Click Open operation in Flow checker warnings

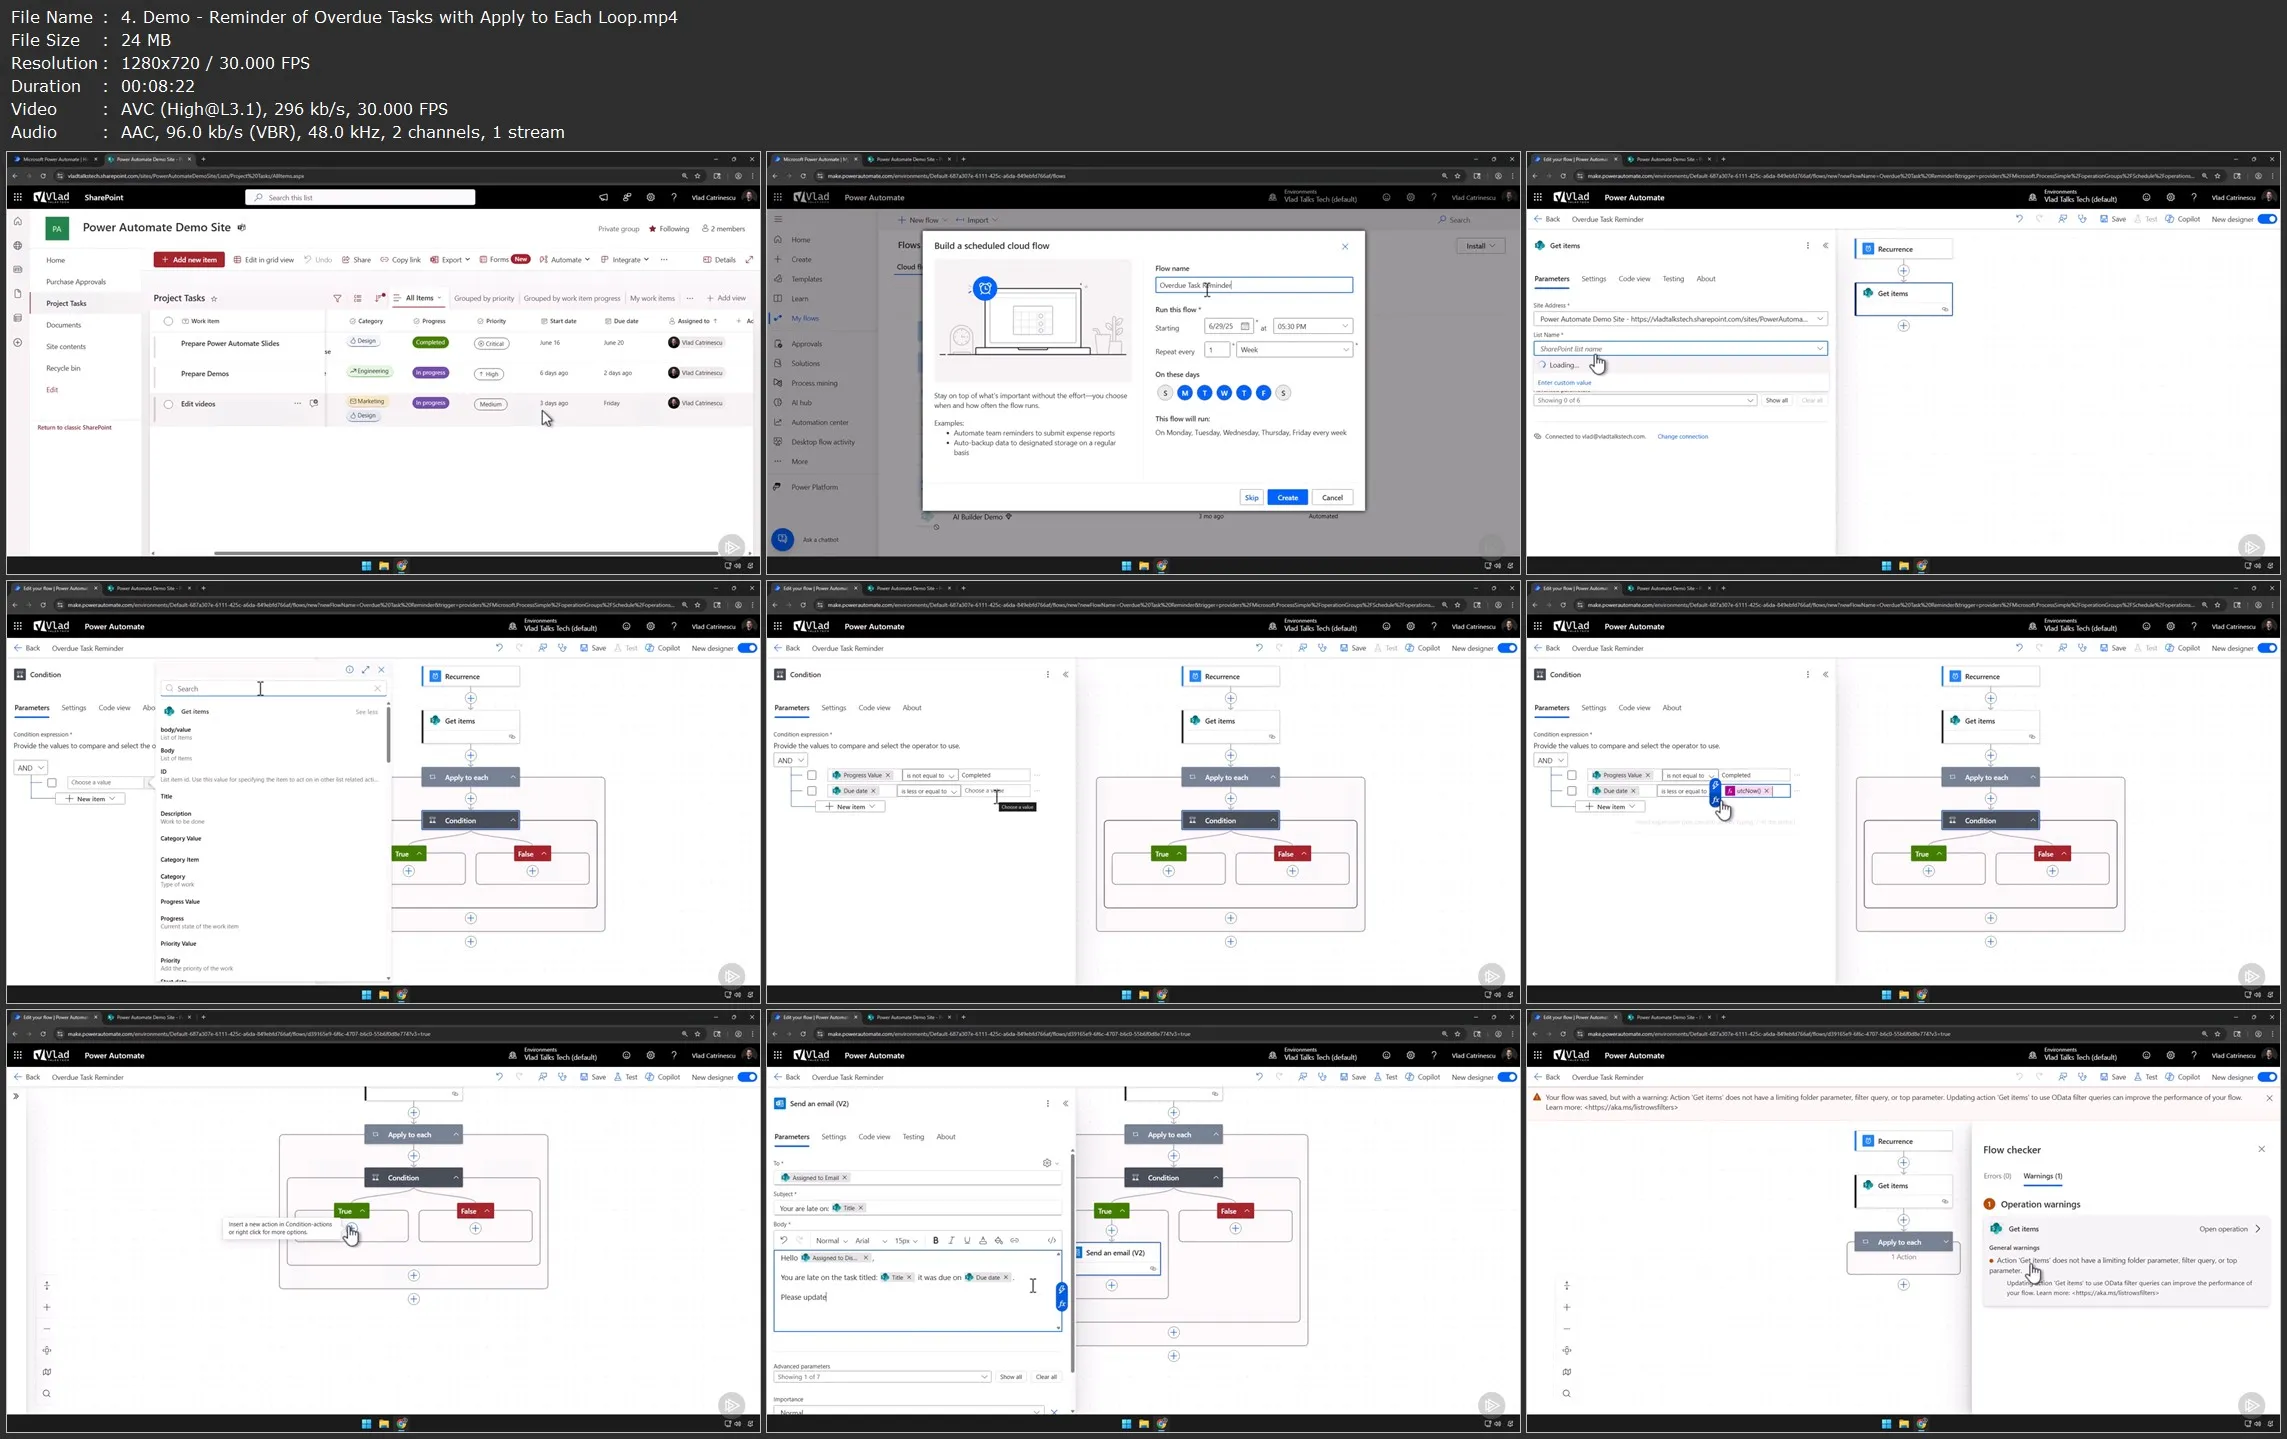(x=2228, y=1229)
